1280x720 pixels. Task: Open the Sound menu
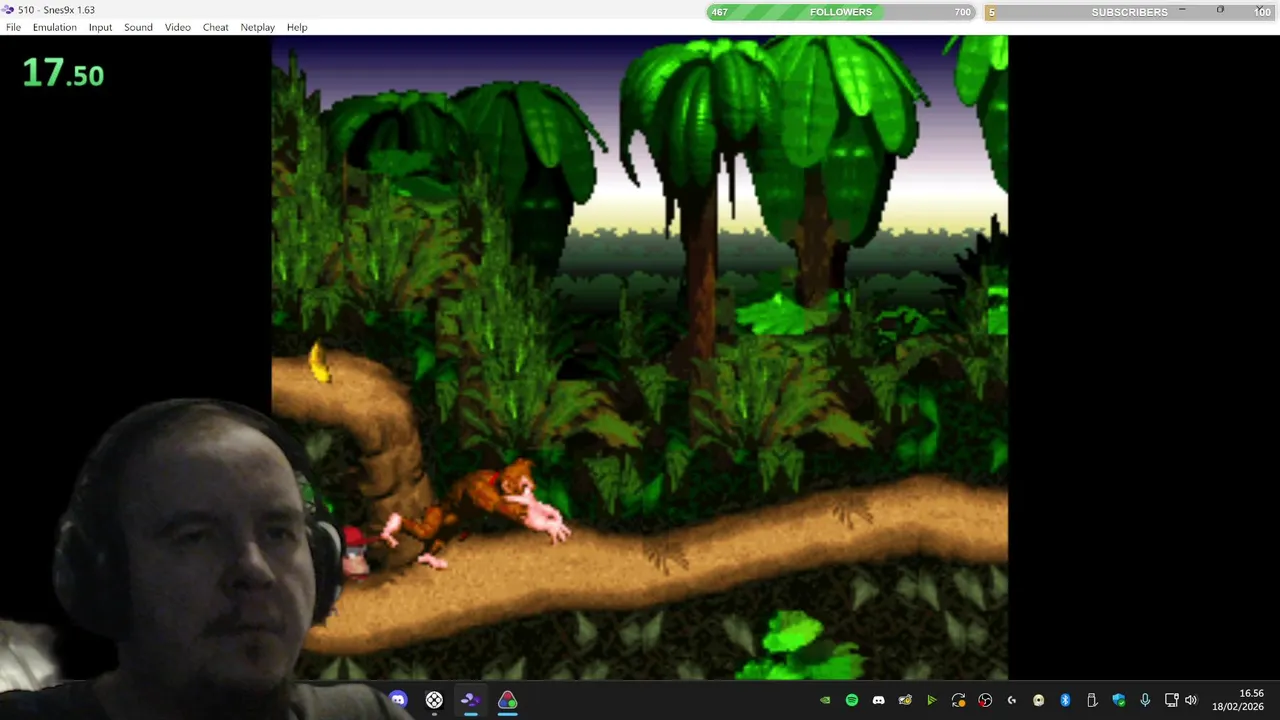coord(138,27)
